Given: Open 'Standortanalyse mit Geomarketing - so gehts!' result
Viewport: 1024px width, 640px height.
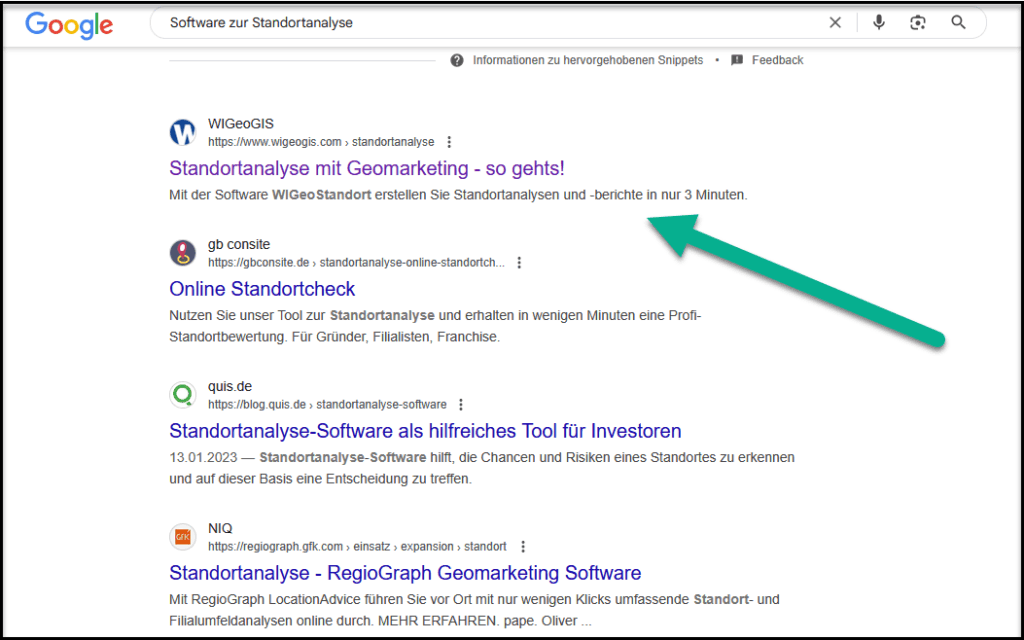Looking at the screenshot, I should [x=367, y=168].
